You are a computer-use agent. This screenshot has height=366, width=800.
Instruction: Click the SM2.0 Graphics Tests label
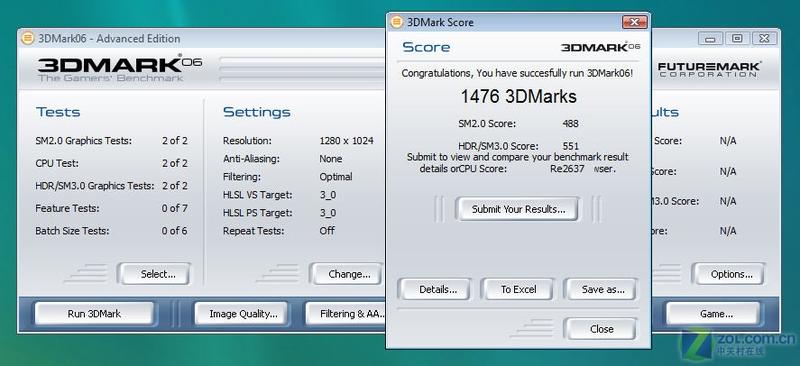pos(84,141)
